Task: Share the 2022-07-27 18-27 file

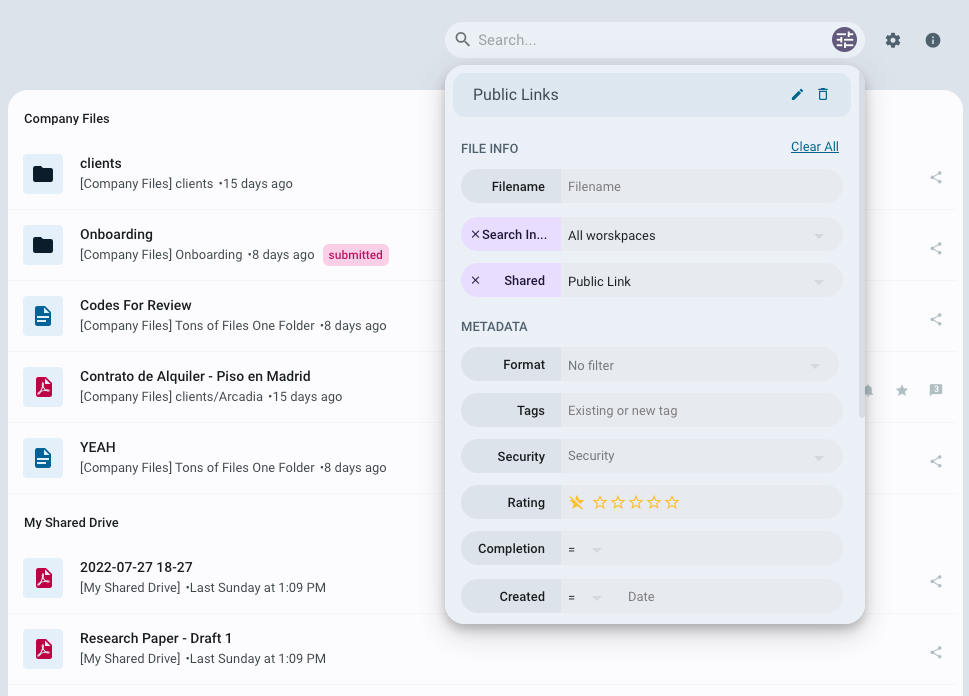Action: pyautogui.click(x=936, y=581)
